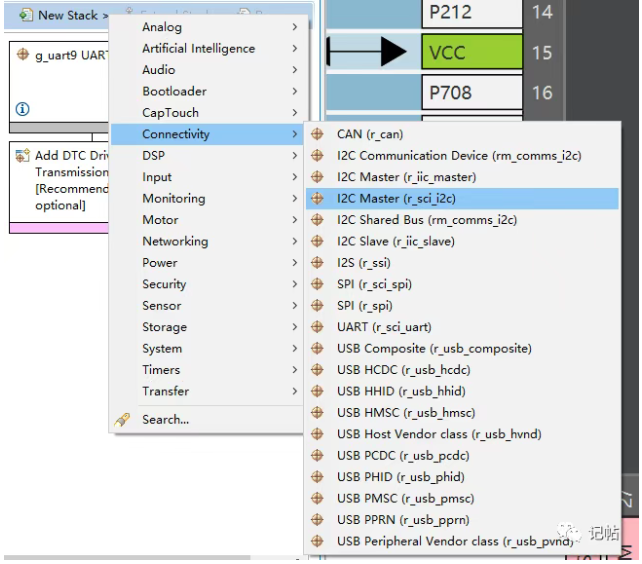Click icon beside USB HCDC
The height and width of the screenshot is (564, 642).
[x=317, y=370]
